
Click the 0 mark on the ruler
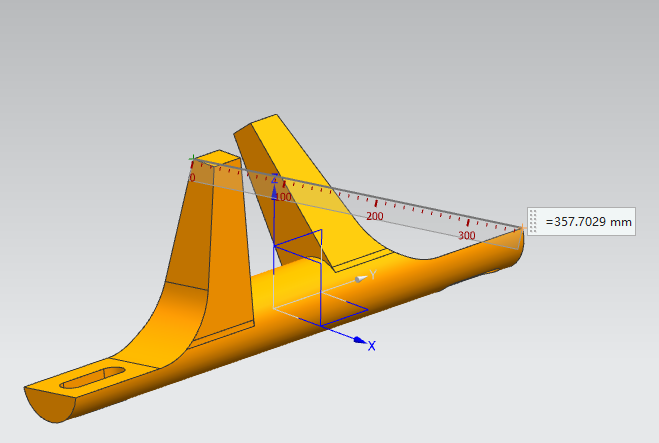[x=193, y=177]
